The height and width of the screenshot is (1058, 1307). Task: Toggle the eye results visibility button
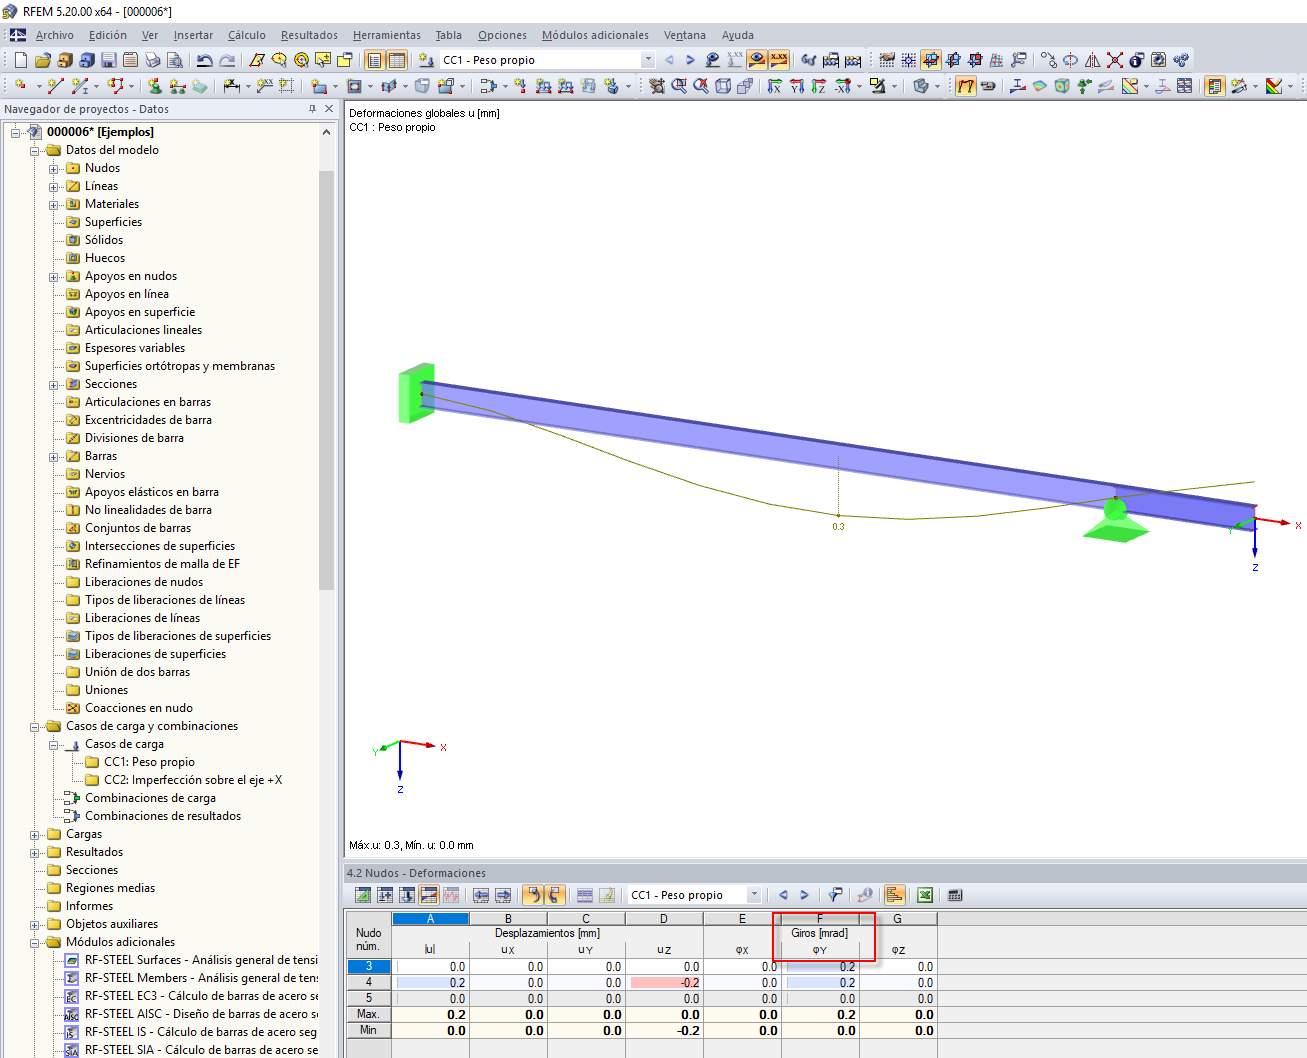[x=757, y=60]
